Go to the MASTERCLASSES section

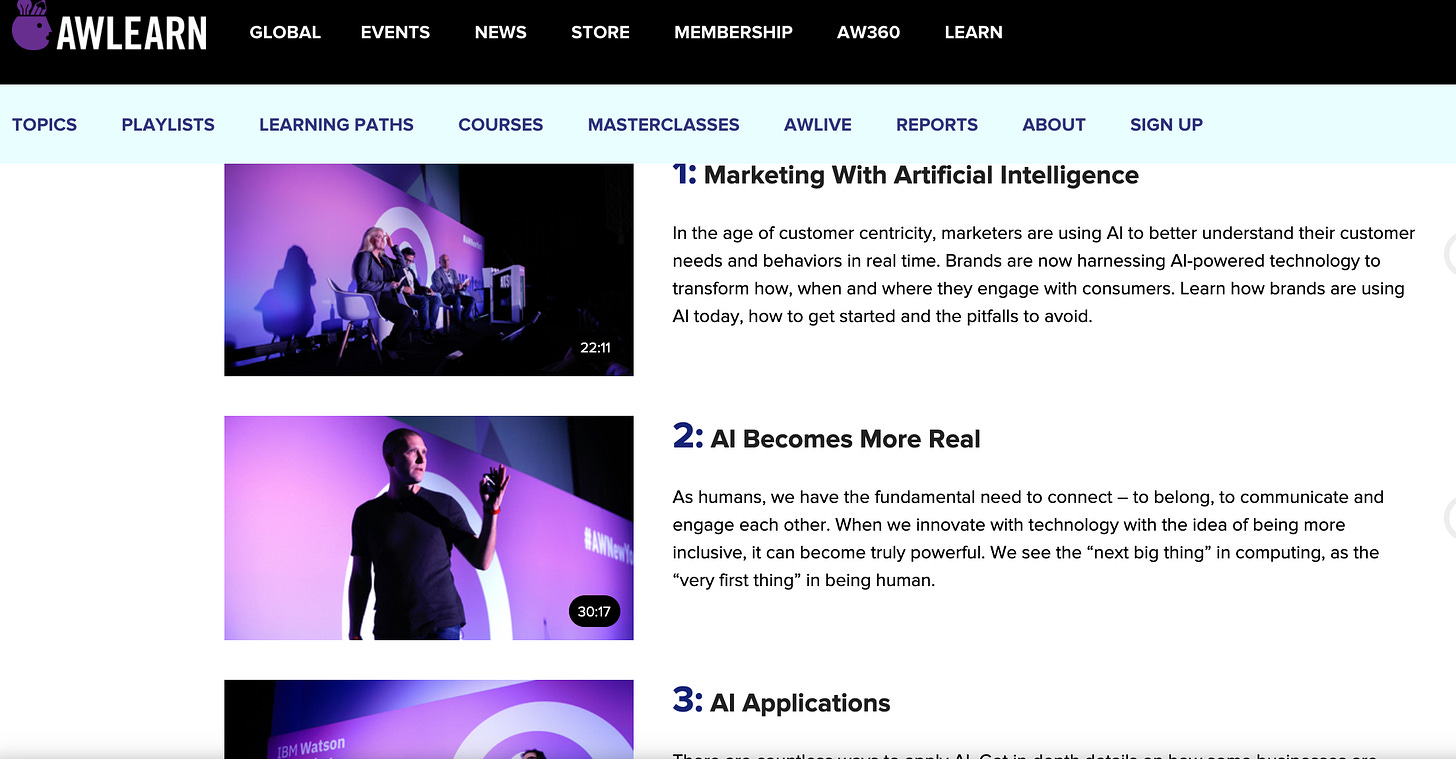pyautogui.click(x=663, y=125)
